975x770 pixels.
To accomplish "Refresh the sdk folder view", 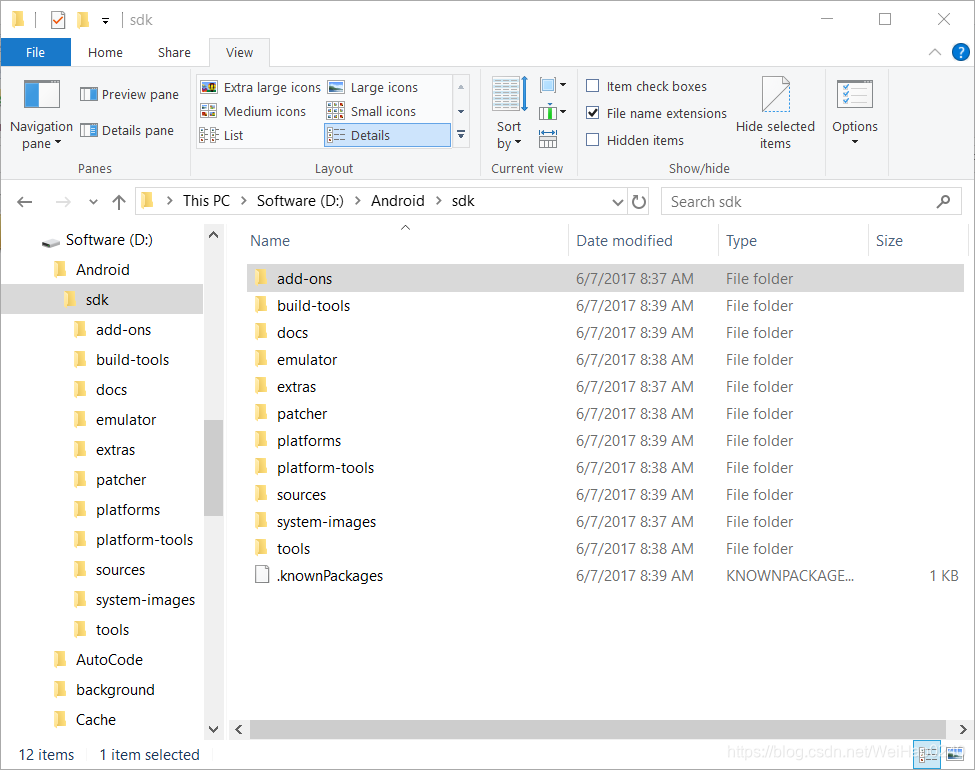I will point(639,202).
